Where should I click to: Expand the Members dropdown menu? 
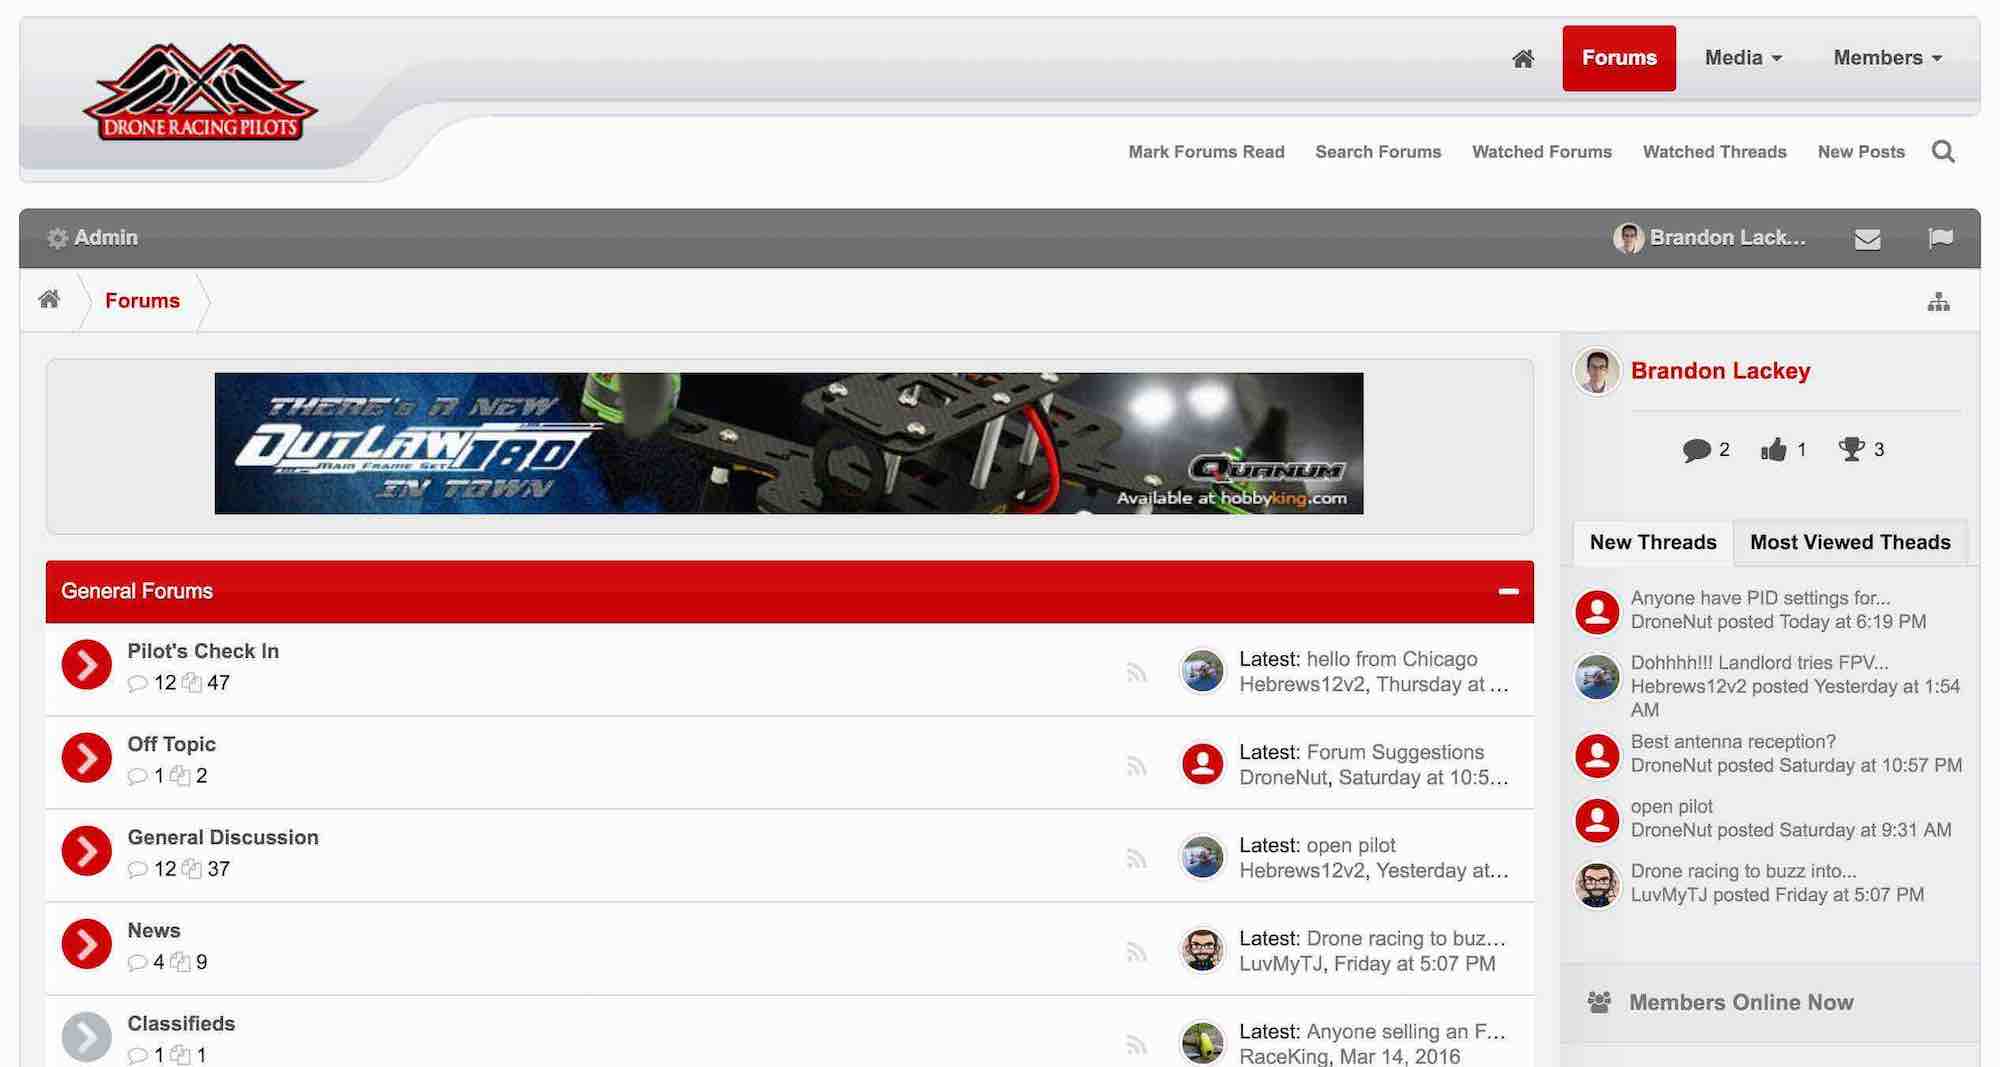click(x=1887, y=58)
